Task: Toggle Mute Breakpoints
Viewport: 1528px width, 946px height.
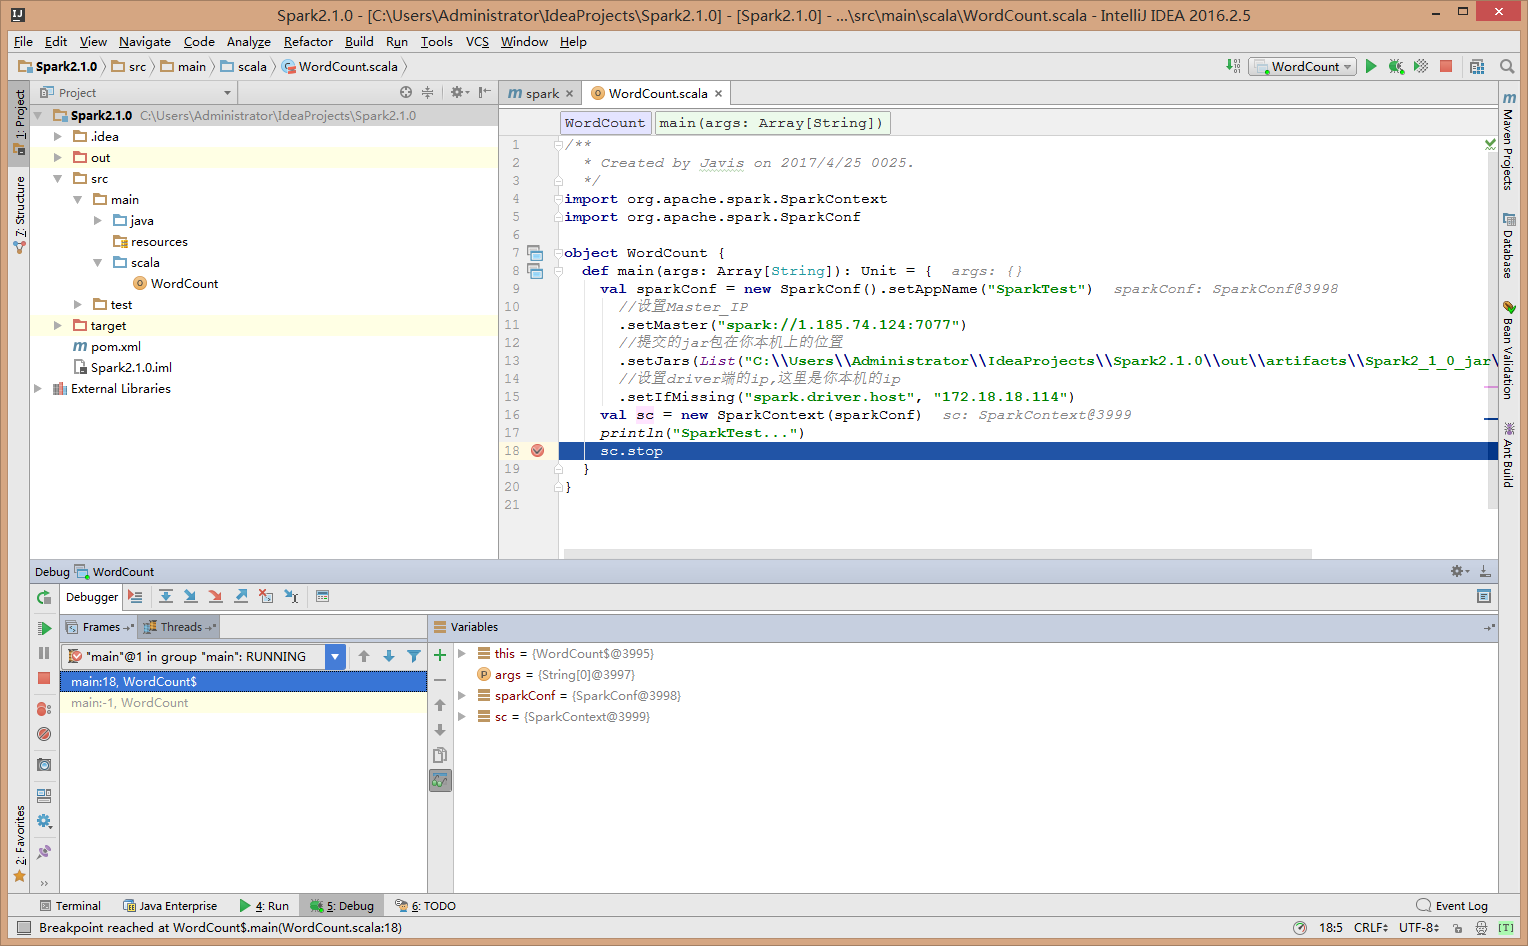Action: [44, 734]
